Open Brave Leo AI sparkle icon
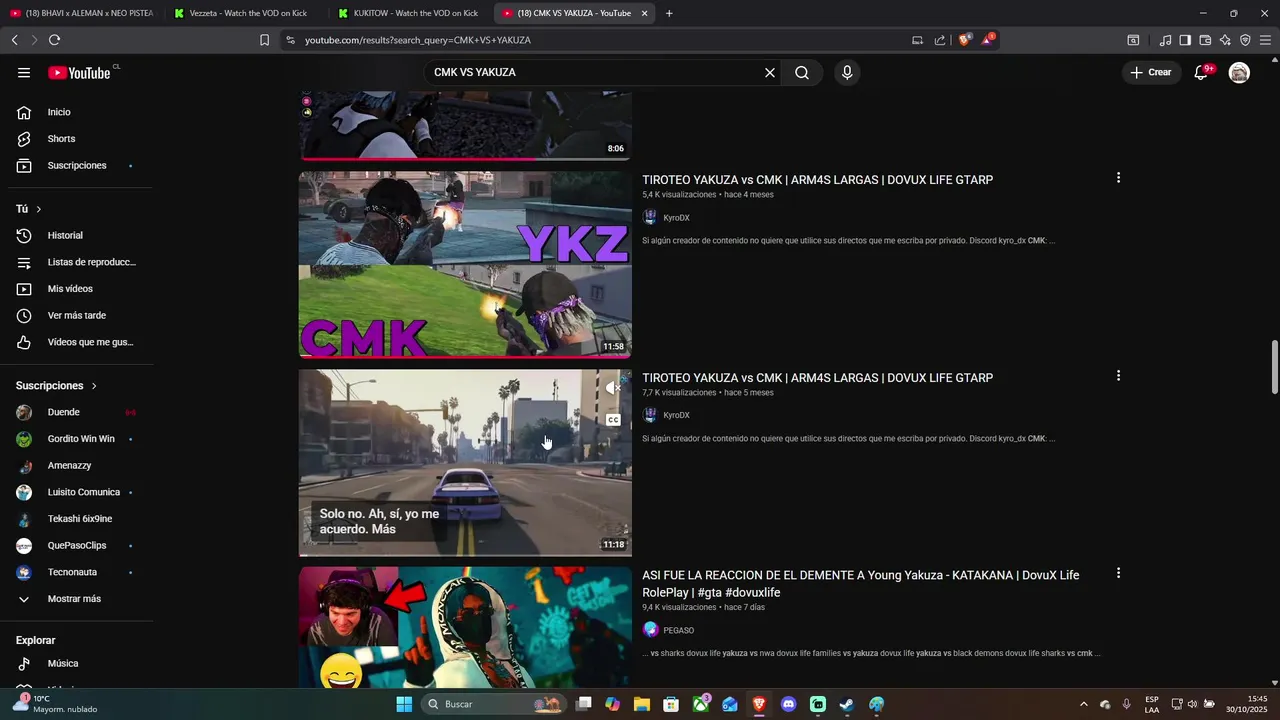 (x=1225, y=40)
